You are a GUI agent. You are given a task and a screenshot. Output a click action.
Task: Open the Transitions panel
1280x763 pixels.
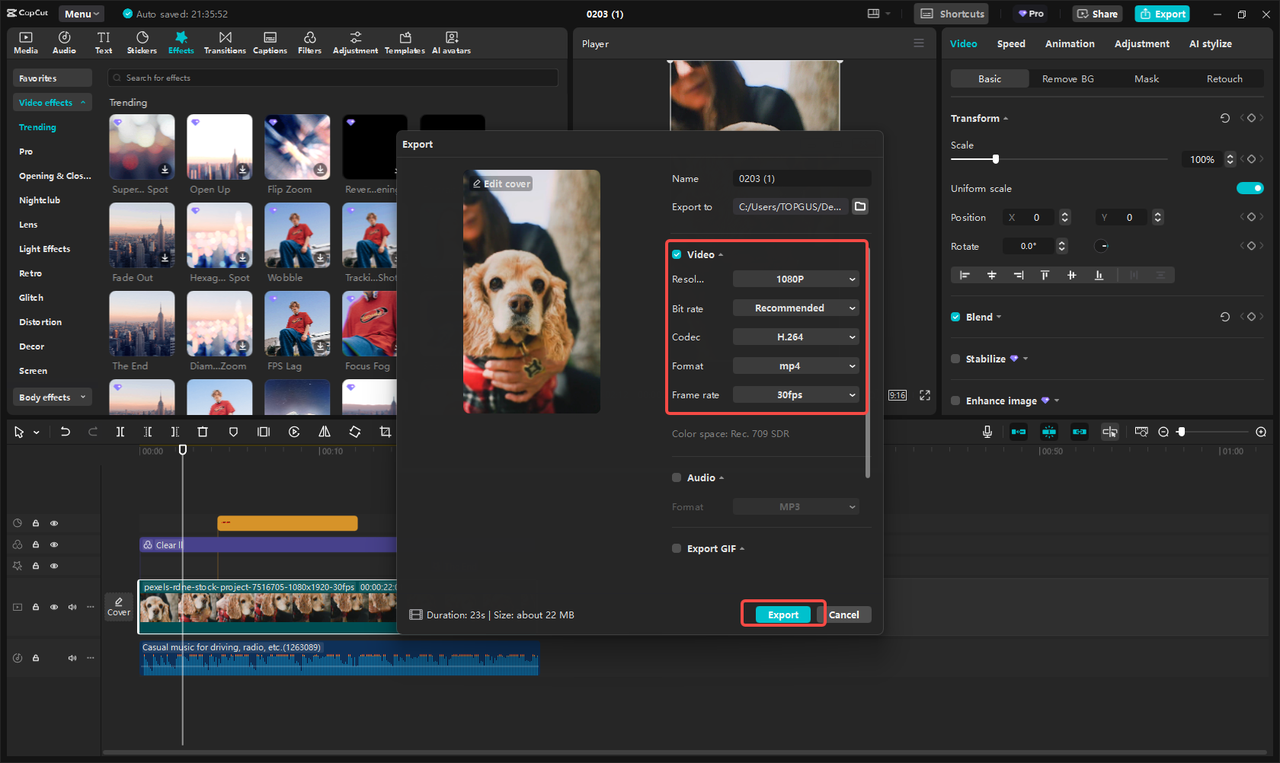coord(225,42)
